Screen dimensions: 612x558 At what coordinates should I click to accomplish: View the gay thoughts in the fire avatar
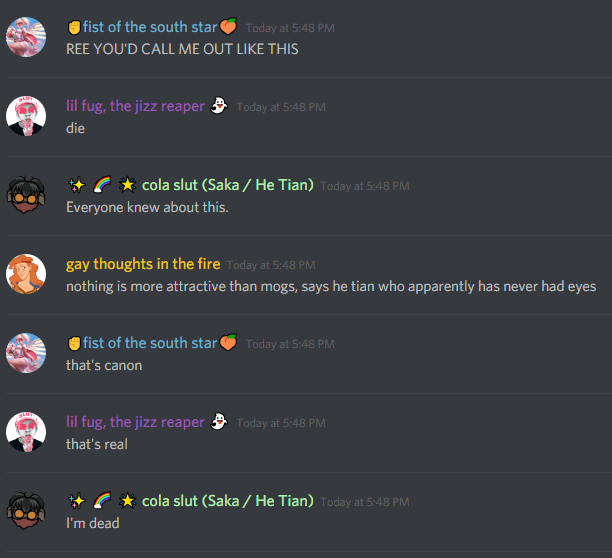click(26, 274)
